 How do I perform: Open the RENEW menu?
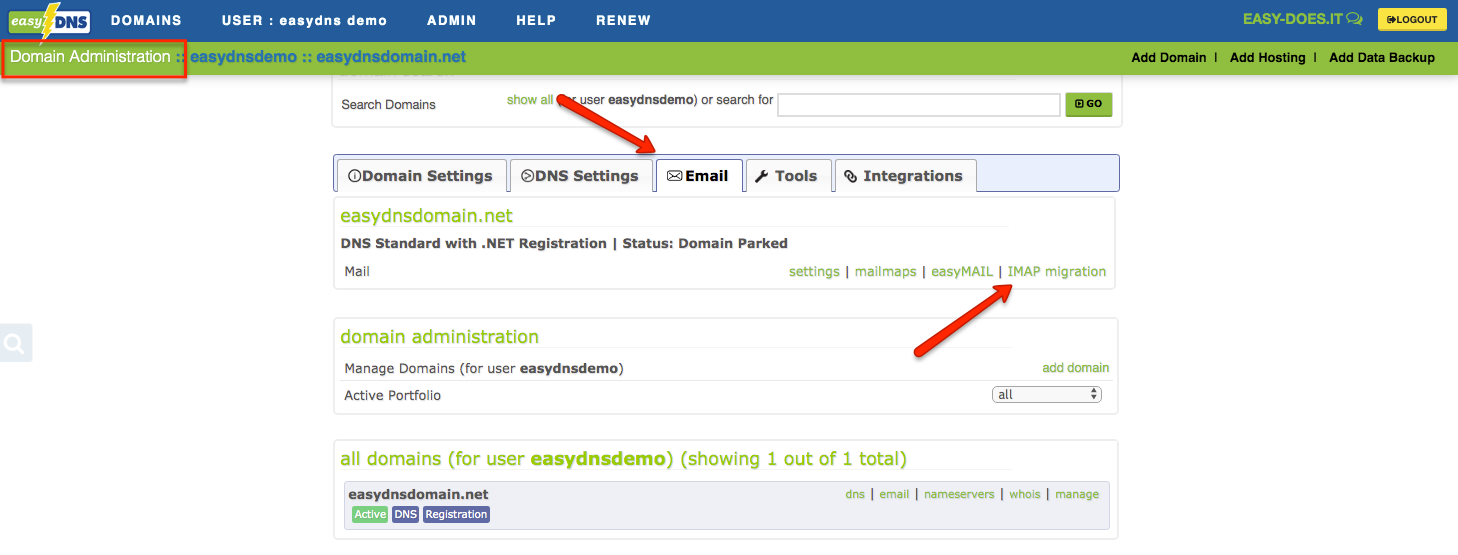623,20
